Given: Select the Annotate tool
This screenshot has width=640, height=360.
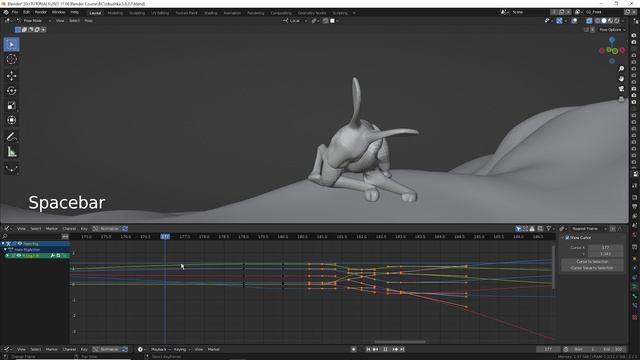Looking at the screenshot, I should click(11, 137).
